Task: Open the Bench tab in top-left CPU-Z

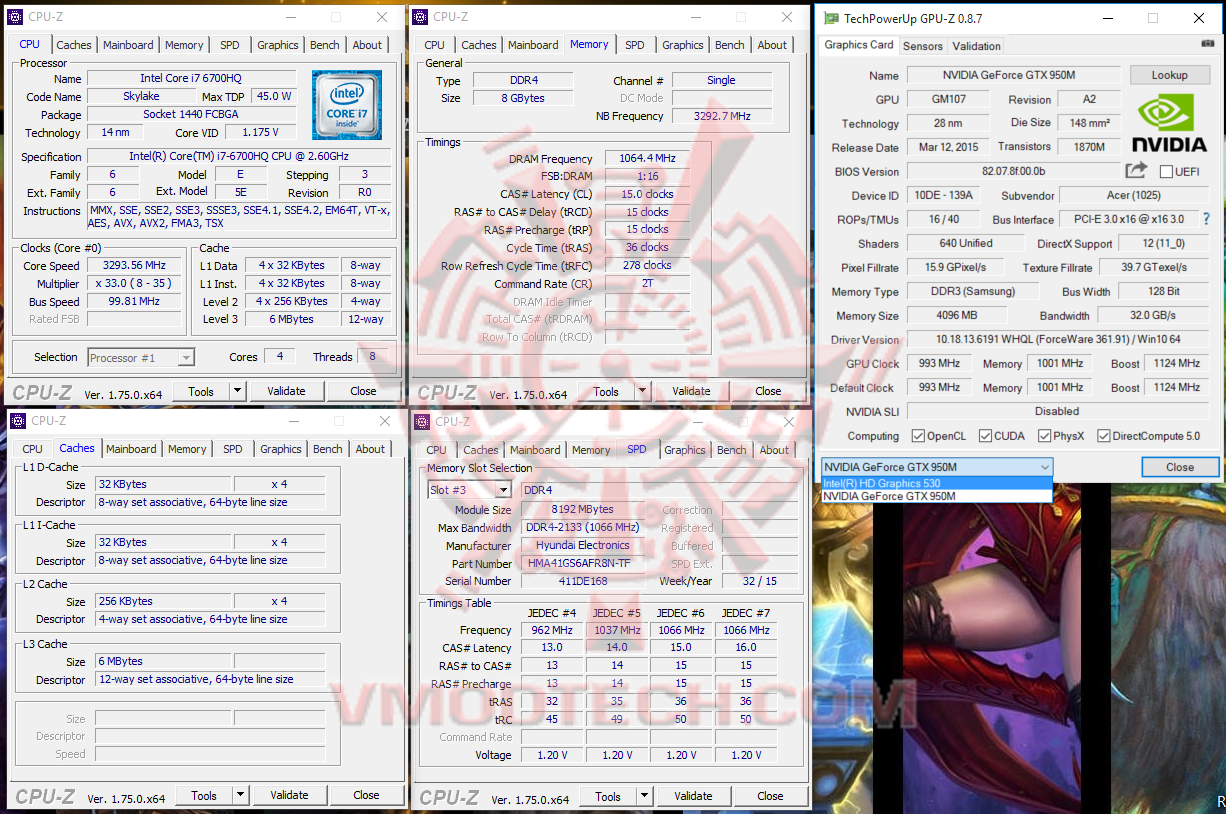Action: [x=324, y=45]
